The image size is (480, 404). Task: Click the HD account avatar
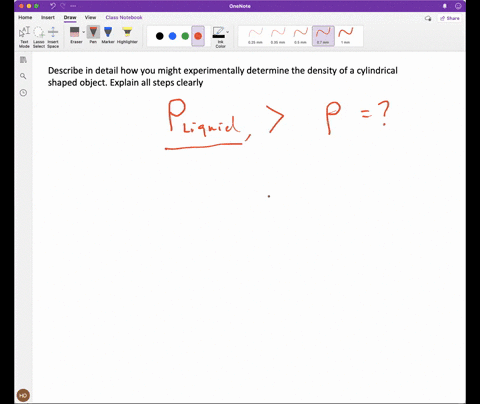coord(23,395)
